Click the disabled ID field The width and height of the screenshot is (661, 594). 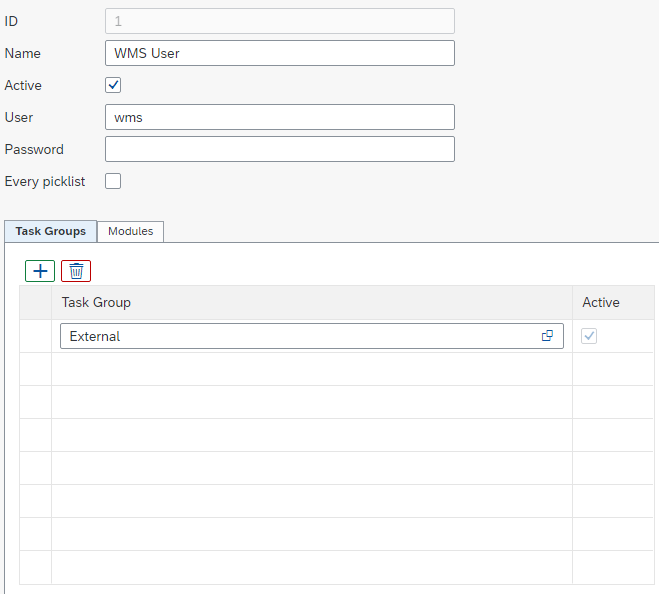(279, 21)
